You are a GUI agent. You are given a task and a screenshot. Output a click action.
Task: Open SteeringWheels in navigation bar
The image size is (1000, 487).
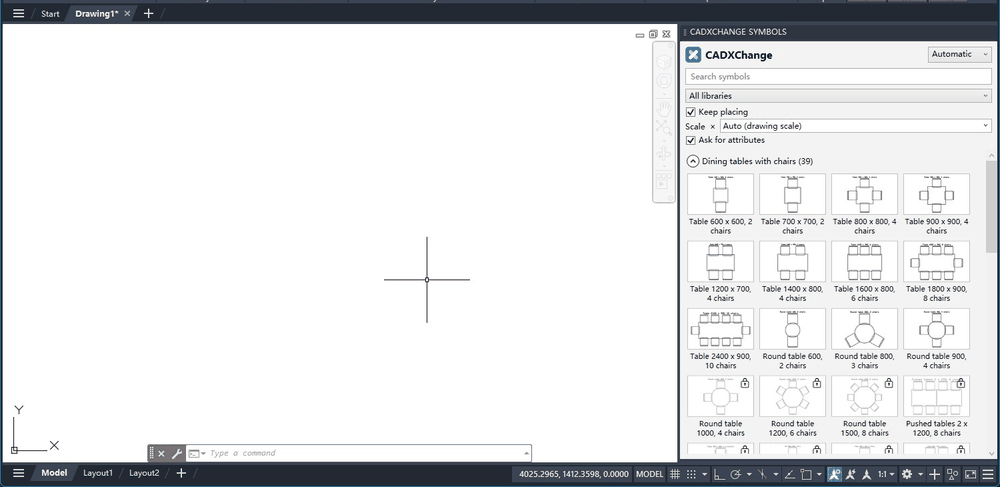[x=664, y=82]
